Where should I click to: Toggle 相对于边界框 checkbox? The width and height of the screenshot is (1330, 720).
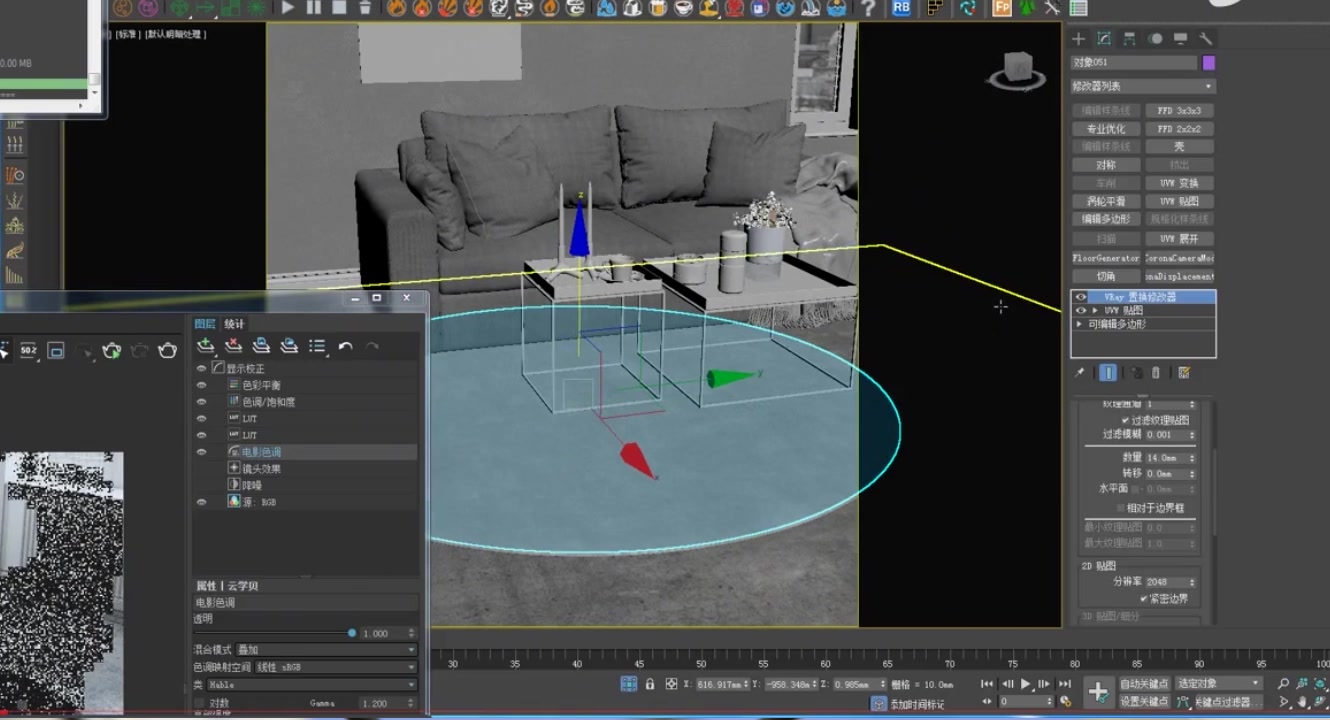[x=1121, y=508]
